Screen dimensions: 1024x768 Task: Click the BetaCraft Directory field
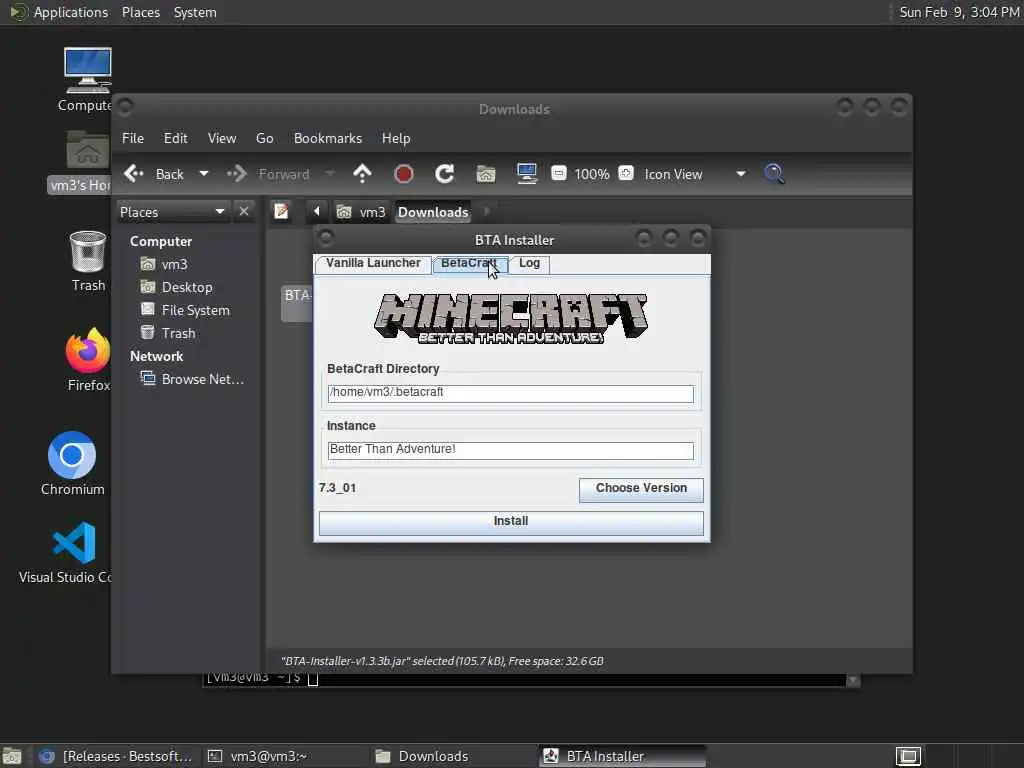tap(510, 392)
